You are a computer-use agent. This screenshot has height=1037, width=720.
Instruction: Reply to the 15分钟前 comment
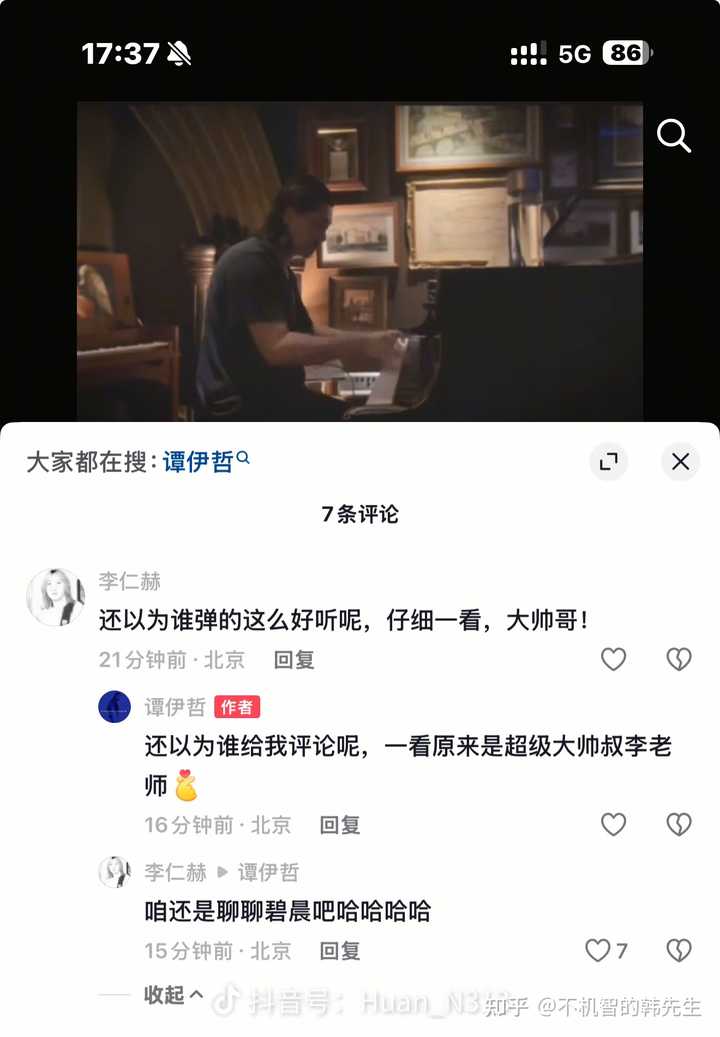pyautogui.click(x=340, y=950)
